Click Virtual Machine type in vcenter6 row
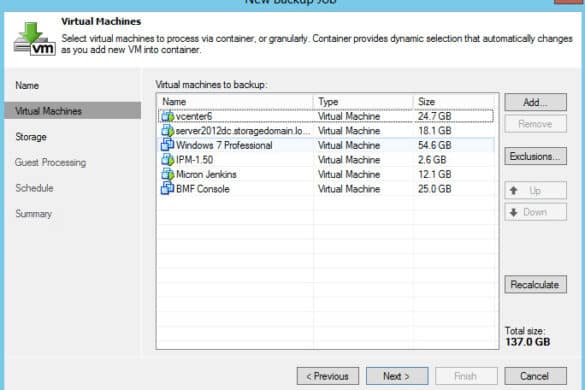This screenshot has height=390, width=585. (x=349, y=116)
